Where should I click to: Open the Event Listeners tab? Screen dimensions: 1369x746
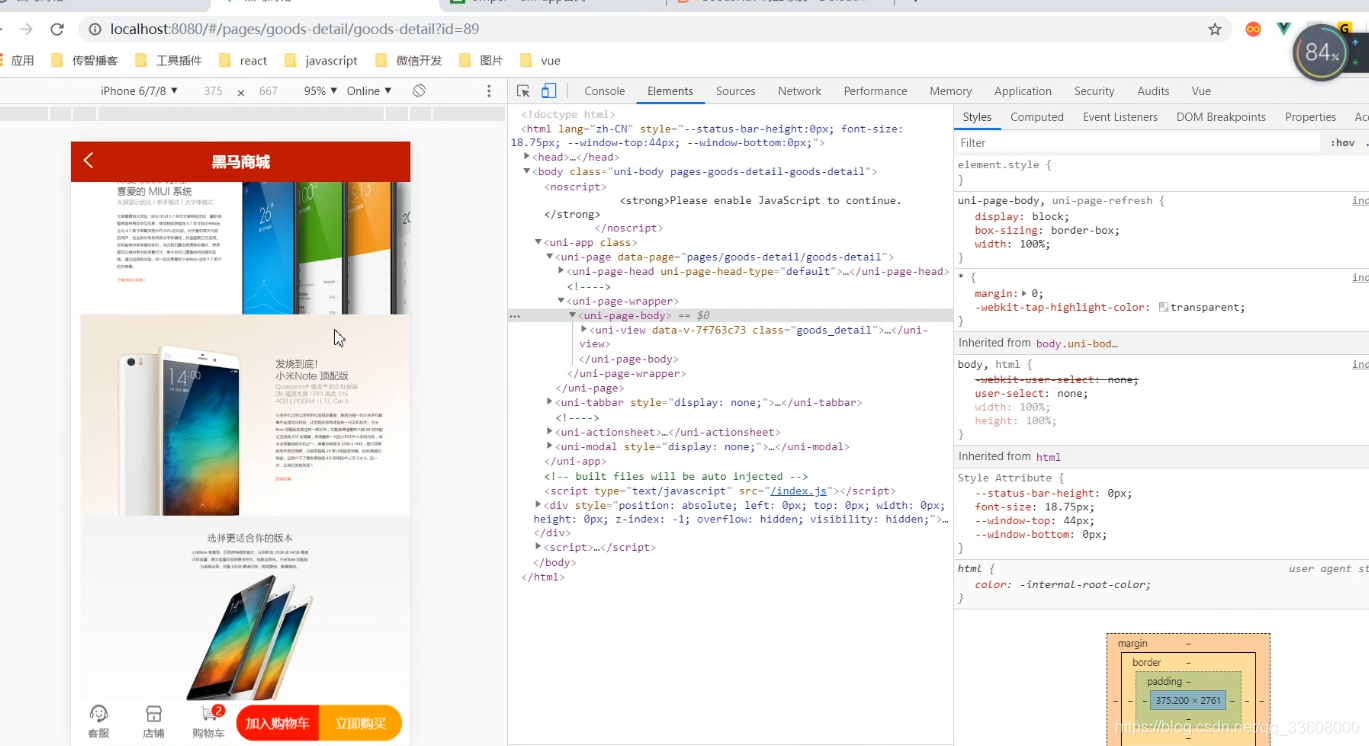[x=1120, y=117]
